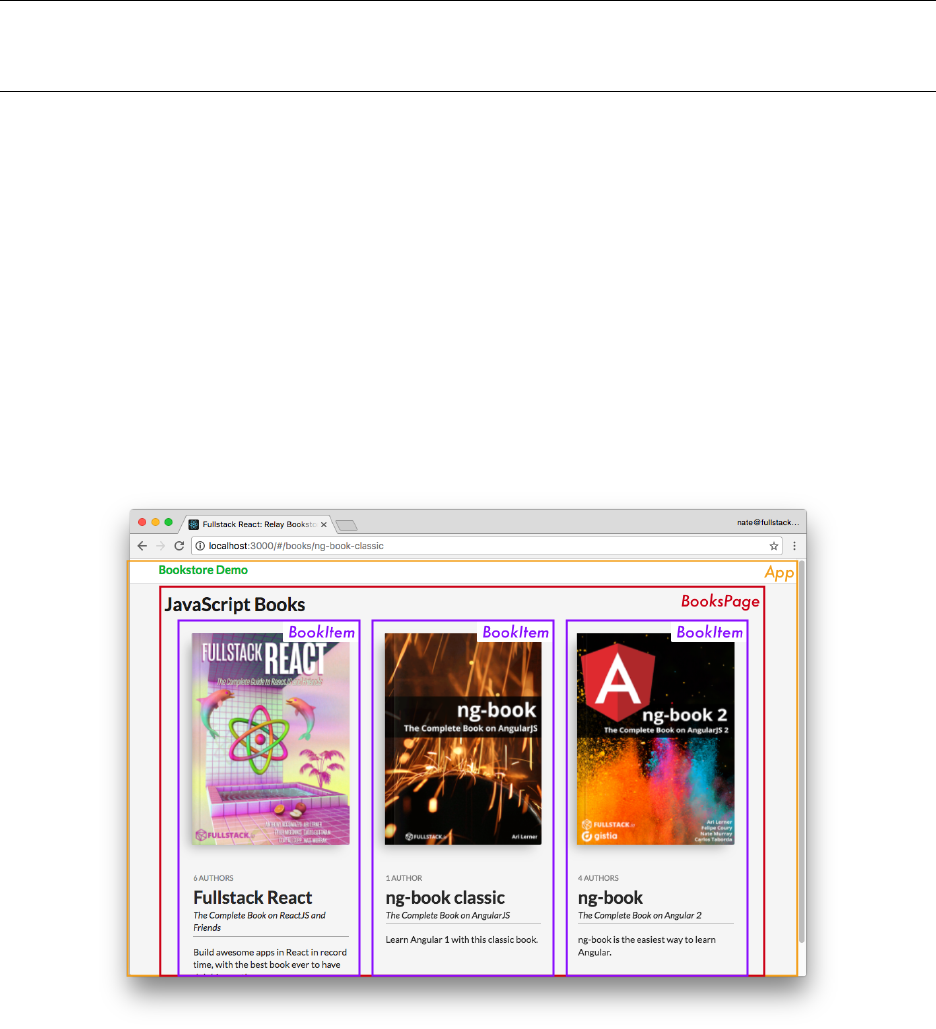Click text Learn Angular 1 with this classic book
This screenshot has height=1029, width=936.
tap(461, 940)
